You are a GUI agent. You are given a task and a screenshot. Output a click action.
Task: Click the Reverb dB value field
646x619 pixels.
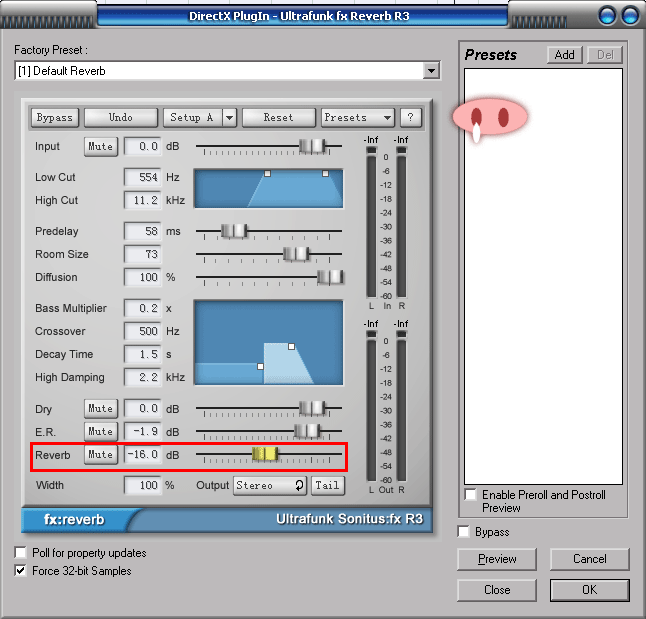coord(143,455)
